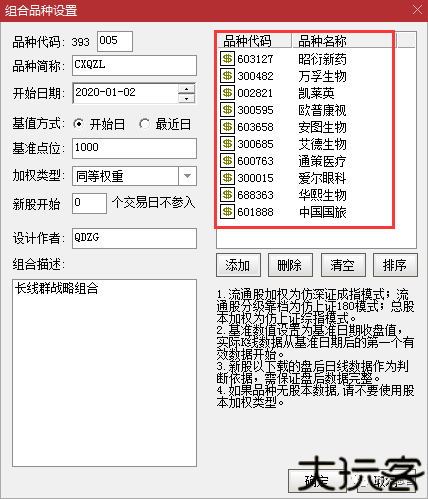
Task: Click the stock icon beside 002821
Action: pos(227,93)
